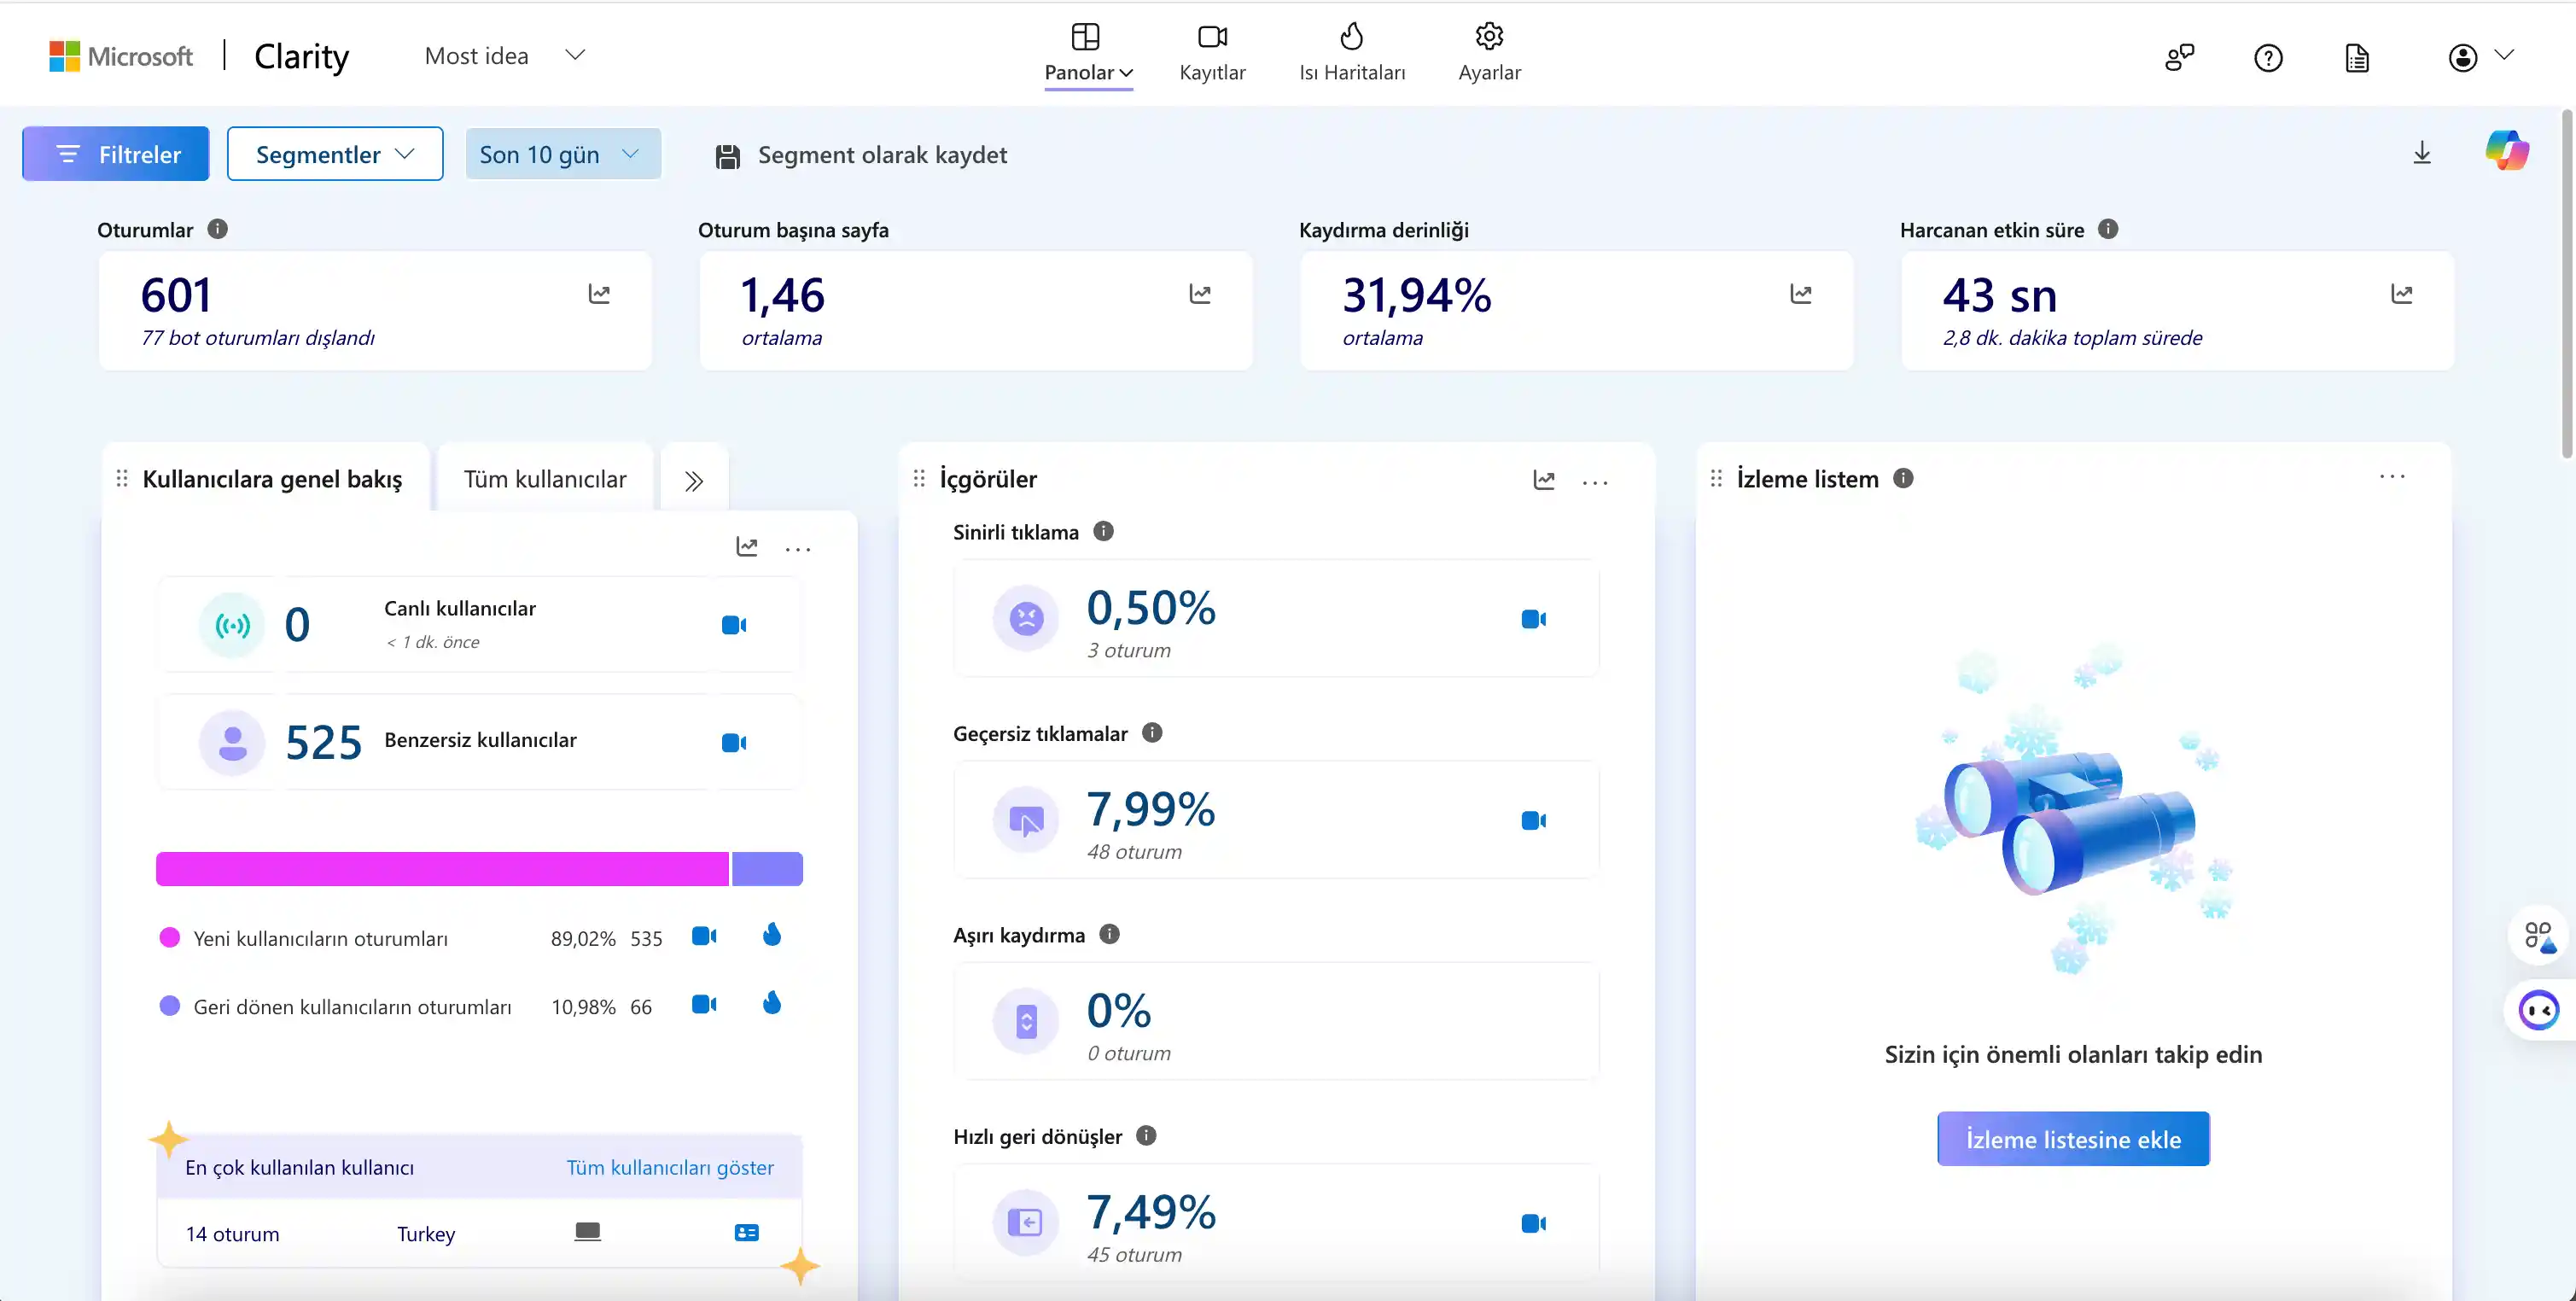Image resolution: width=2576 pixels, height=1301 pixels.
Task: View heatmap for Geri dönen kullanıcıların oturumları
Action: (772, 1003)
